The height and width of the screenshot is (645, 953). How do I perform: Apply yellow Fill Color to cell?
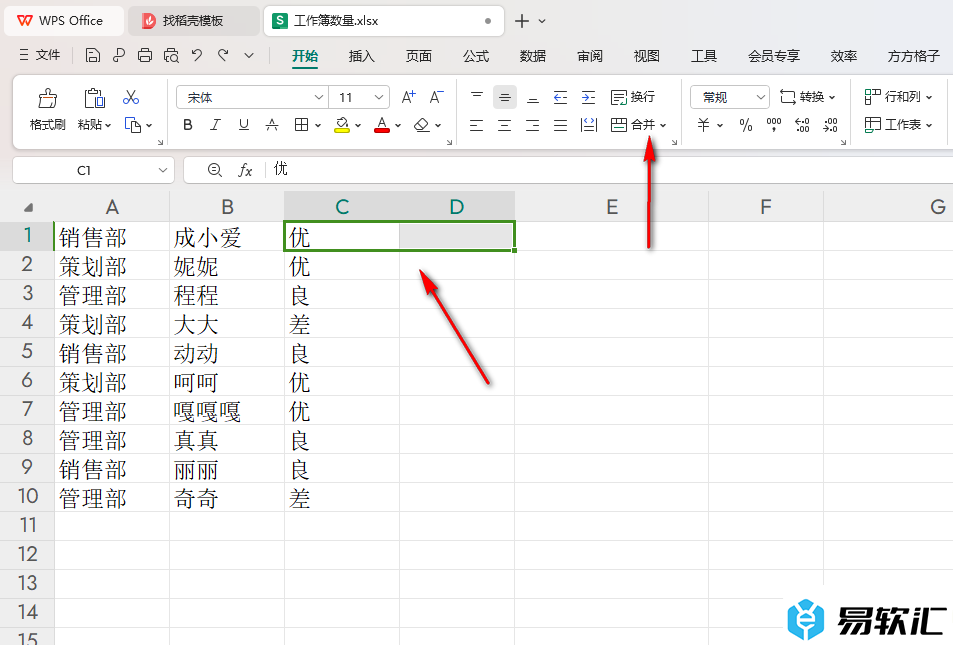[342, 125]
